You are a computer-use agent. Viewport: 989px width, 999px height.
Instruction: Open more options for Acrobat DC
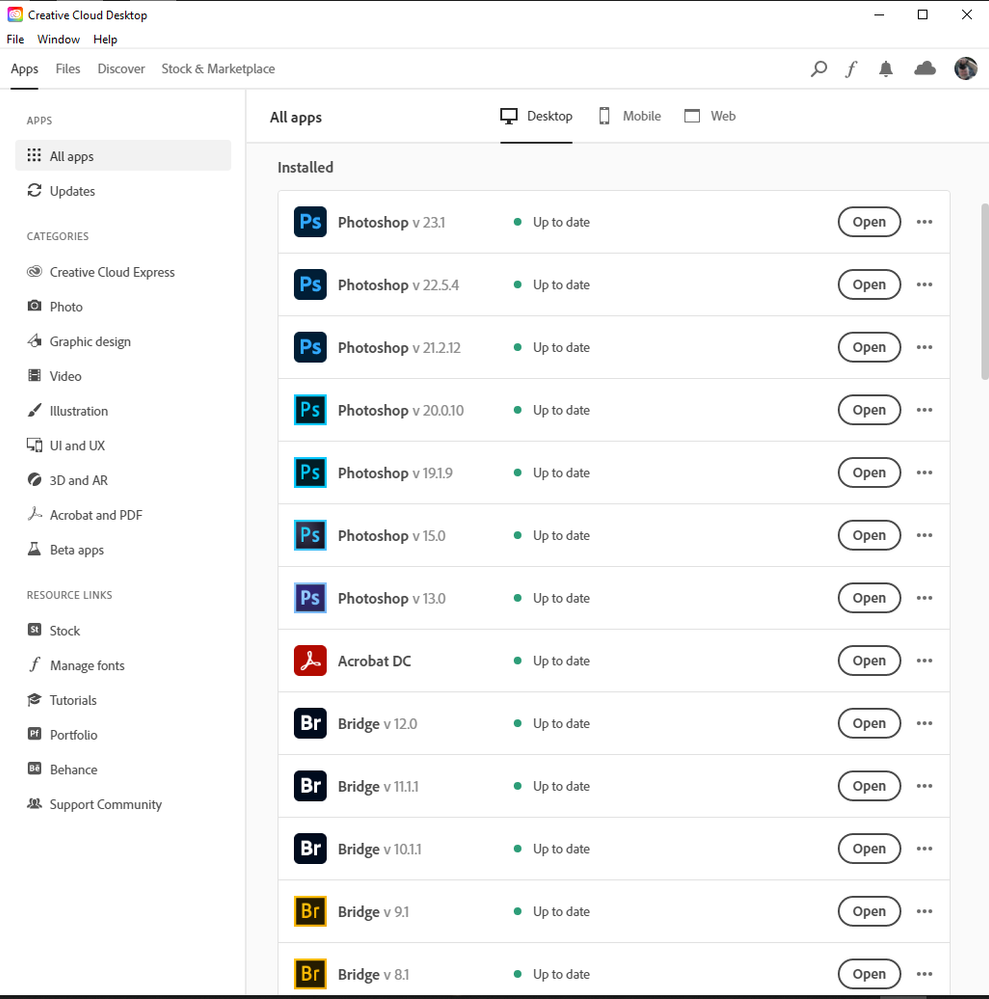click(924, 661)
